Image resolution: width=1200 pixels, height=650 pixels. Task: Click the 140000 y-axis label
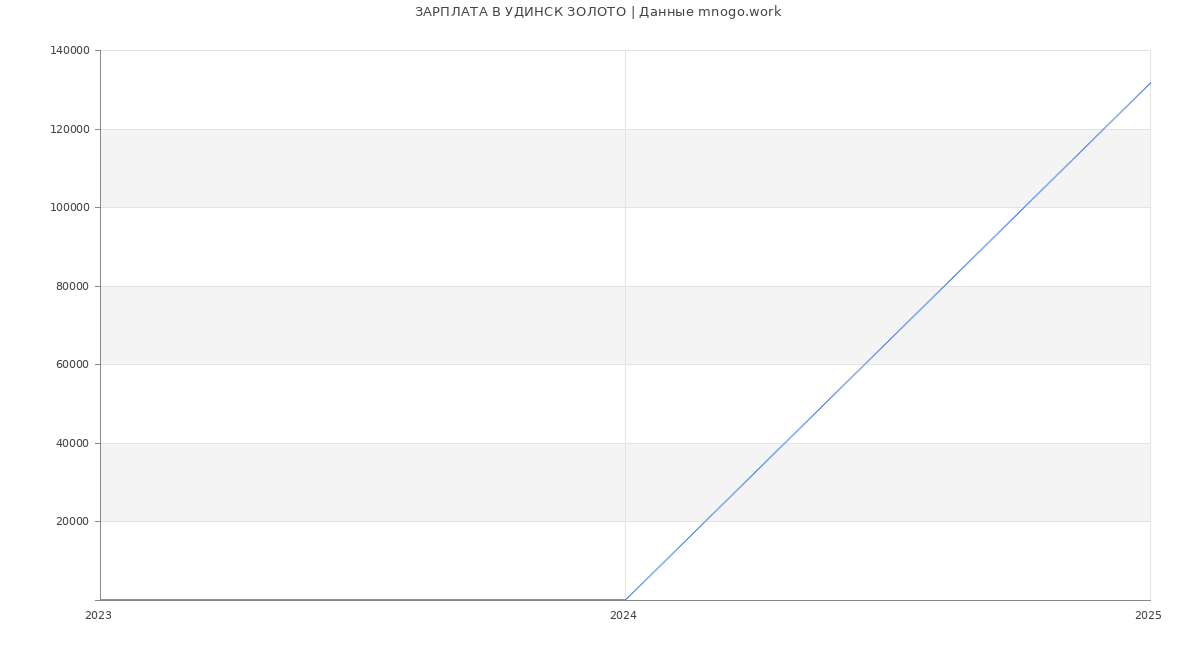69,51
